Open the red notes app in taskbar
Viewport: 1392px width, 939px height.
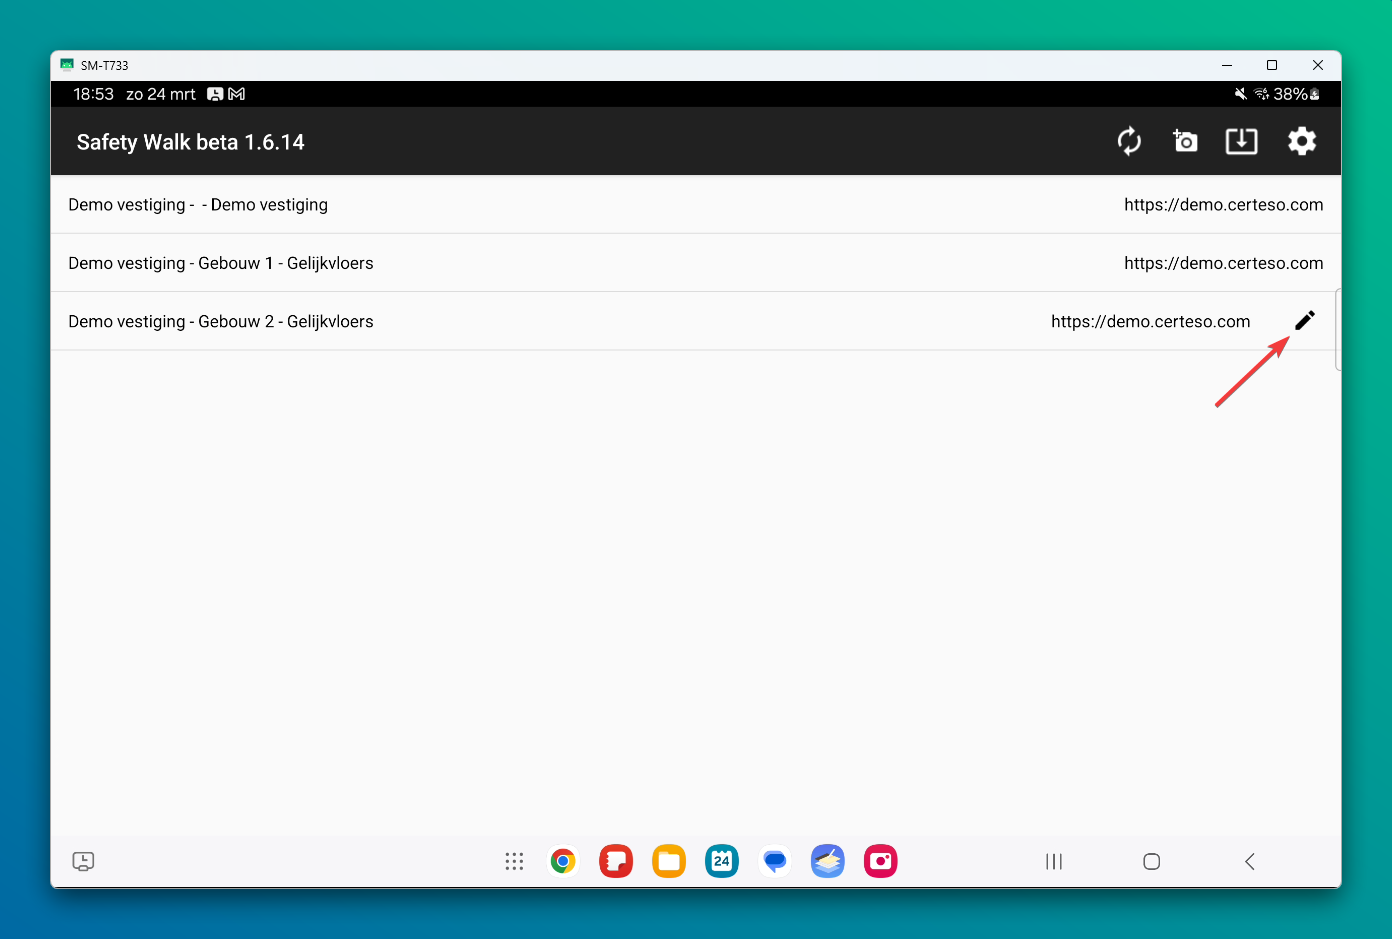tap(616, 861)
